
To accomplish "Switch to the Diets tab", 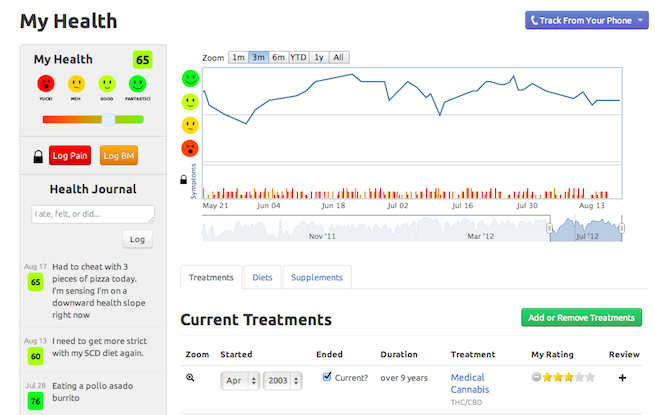I will (262, 277).
